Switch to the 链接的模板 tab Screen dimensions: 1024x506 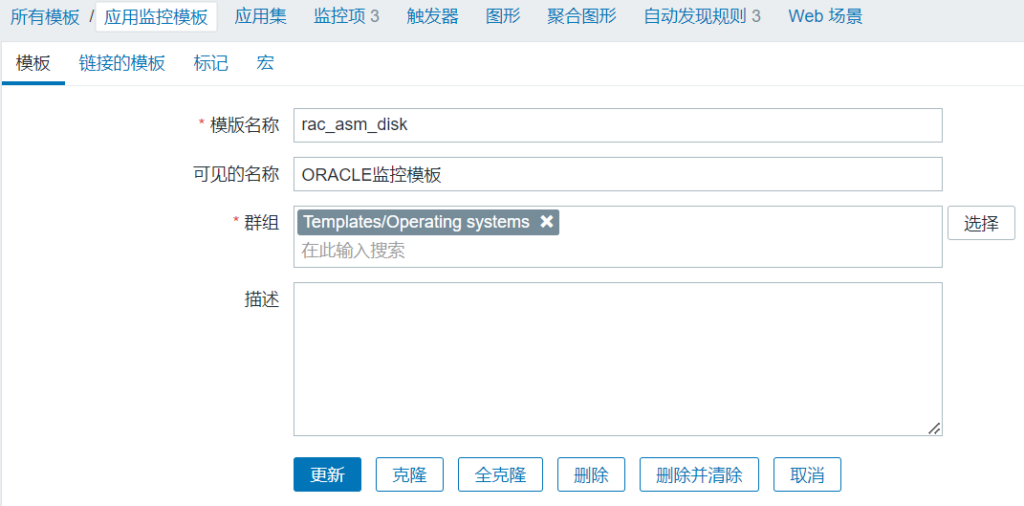click(x=122, y=63)
